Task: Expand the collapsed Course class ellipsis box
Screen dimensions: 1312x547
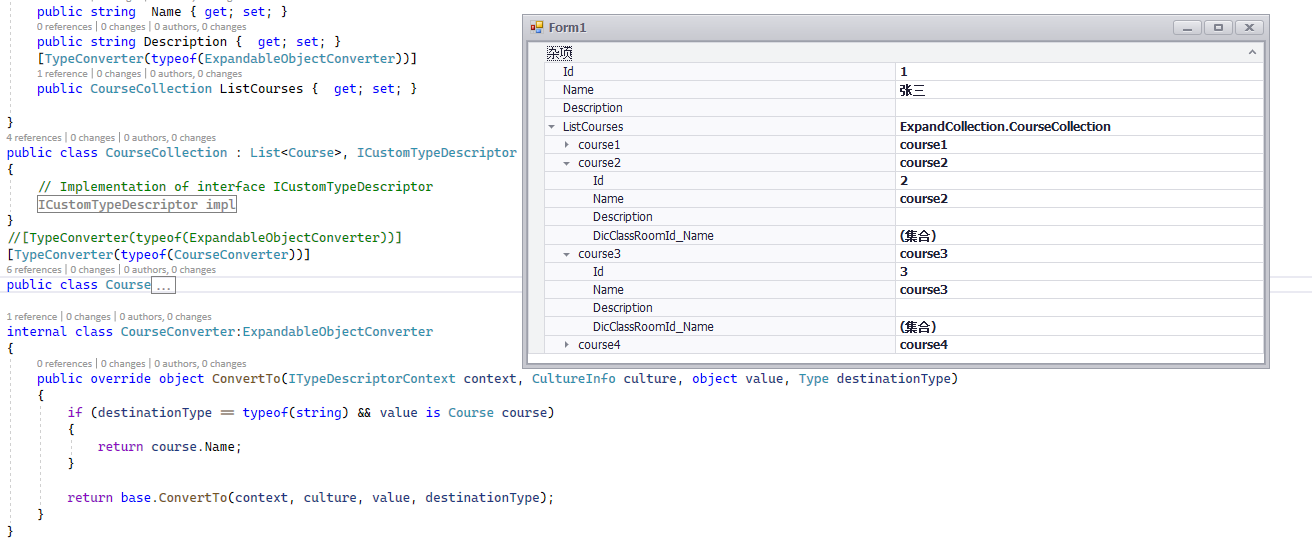Action: coord(163,285)
